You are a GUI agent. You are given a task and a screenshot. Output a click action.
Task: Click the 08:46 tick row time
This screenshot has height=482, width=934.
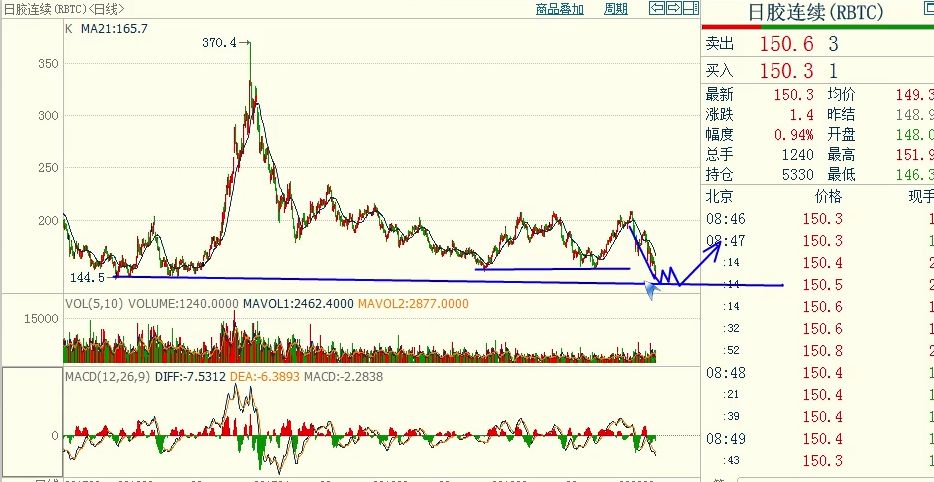click(x=724, y=219)
